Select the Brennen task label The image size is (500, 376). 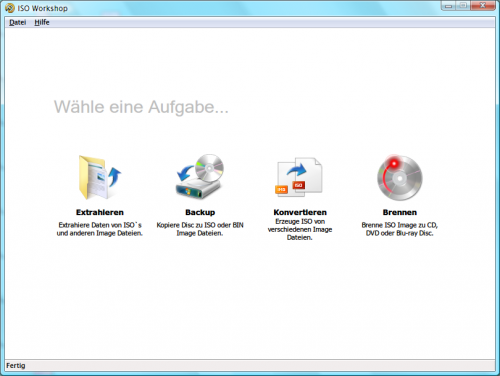[x=400, y=212]
